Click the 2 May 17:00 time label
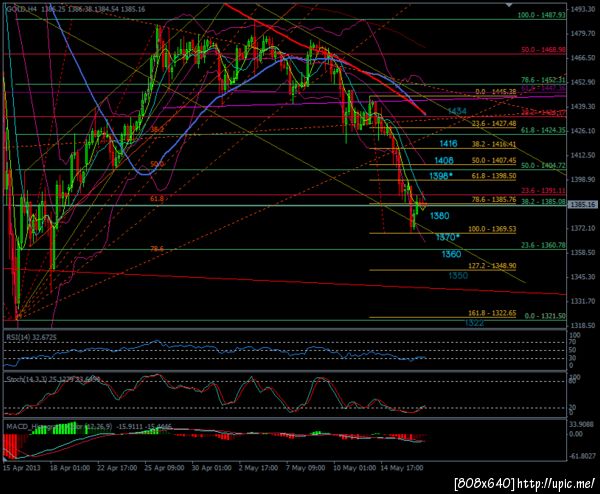The height and width of the screenshot is (494, 600). point(258,468)
